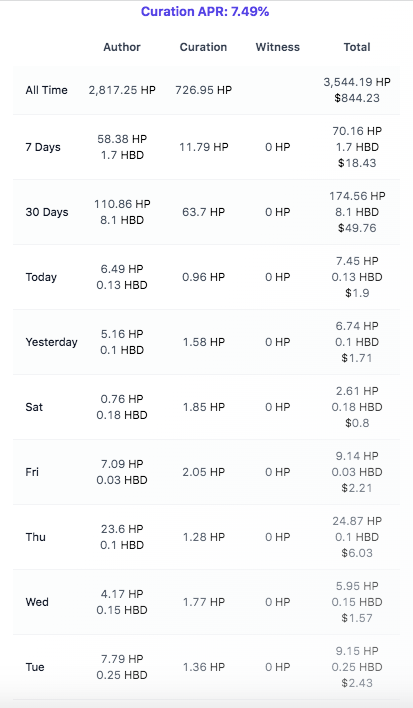Image resolution: width=413 pixels, height=708 pixels.
Task: Click the Fri row label
Action: (32, 472)
